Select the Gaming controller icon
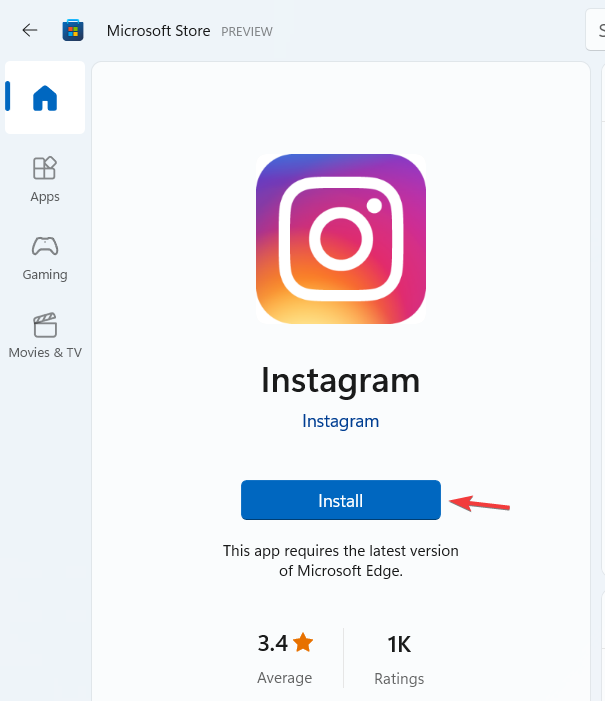 45,246
